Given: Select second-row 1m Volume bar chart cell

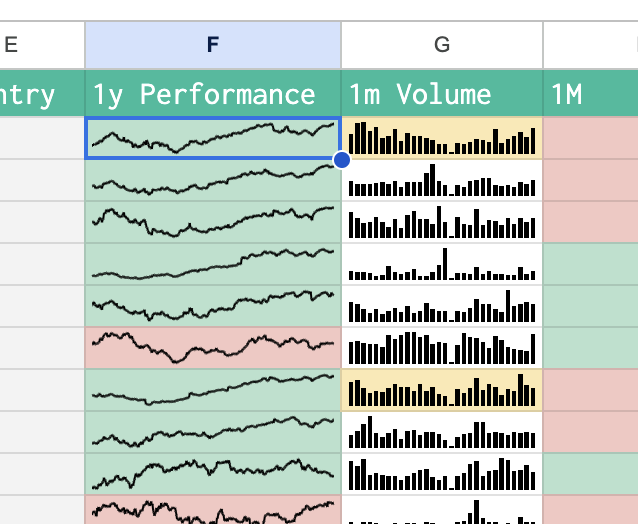Looking at the screenshot, I should pyautogui.click(x=442, y=180).
